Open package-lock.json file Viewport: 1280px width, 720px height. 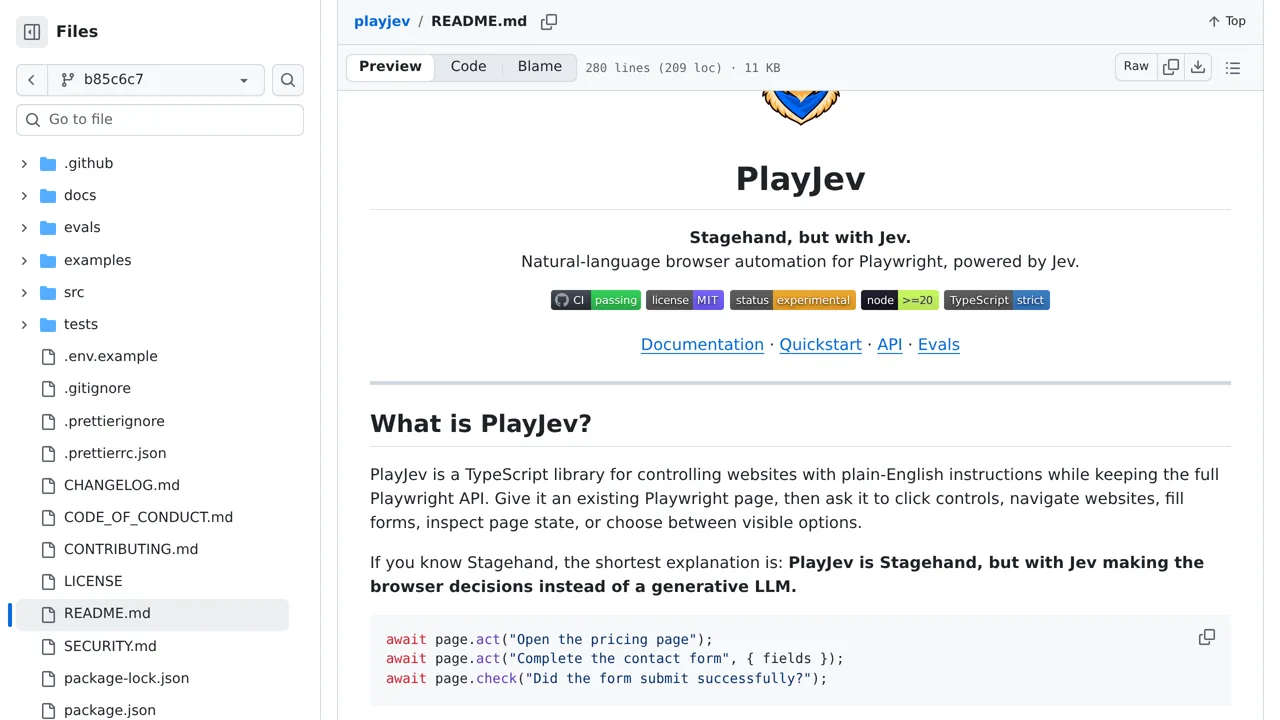pos(126,678)
